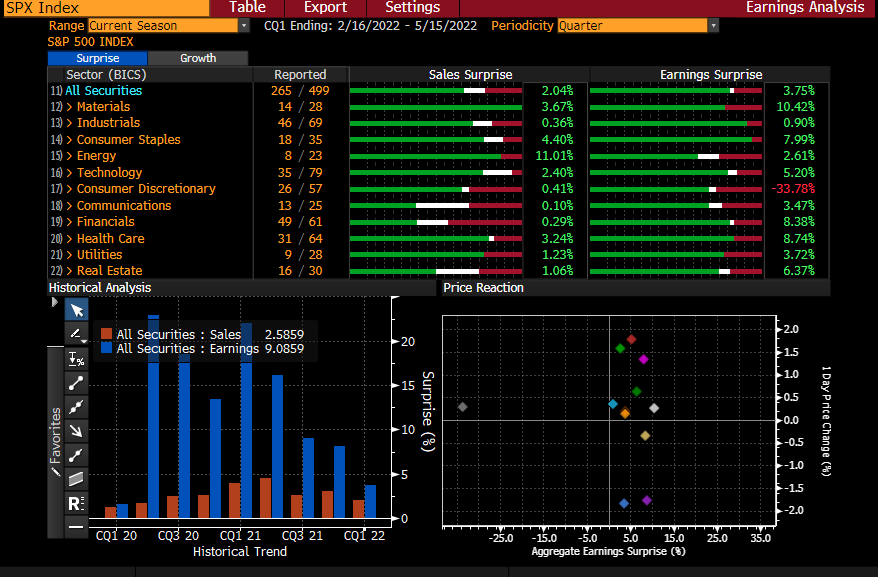This screenshot has width=878, height=577.
Task: Expand the Technology sector row
Action: 69,173
